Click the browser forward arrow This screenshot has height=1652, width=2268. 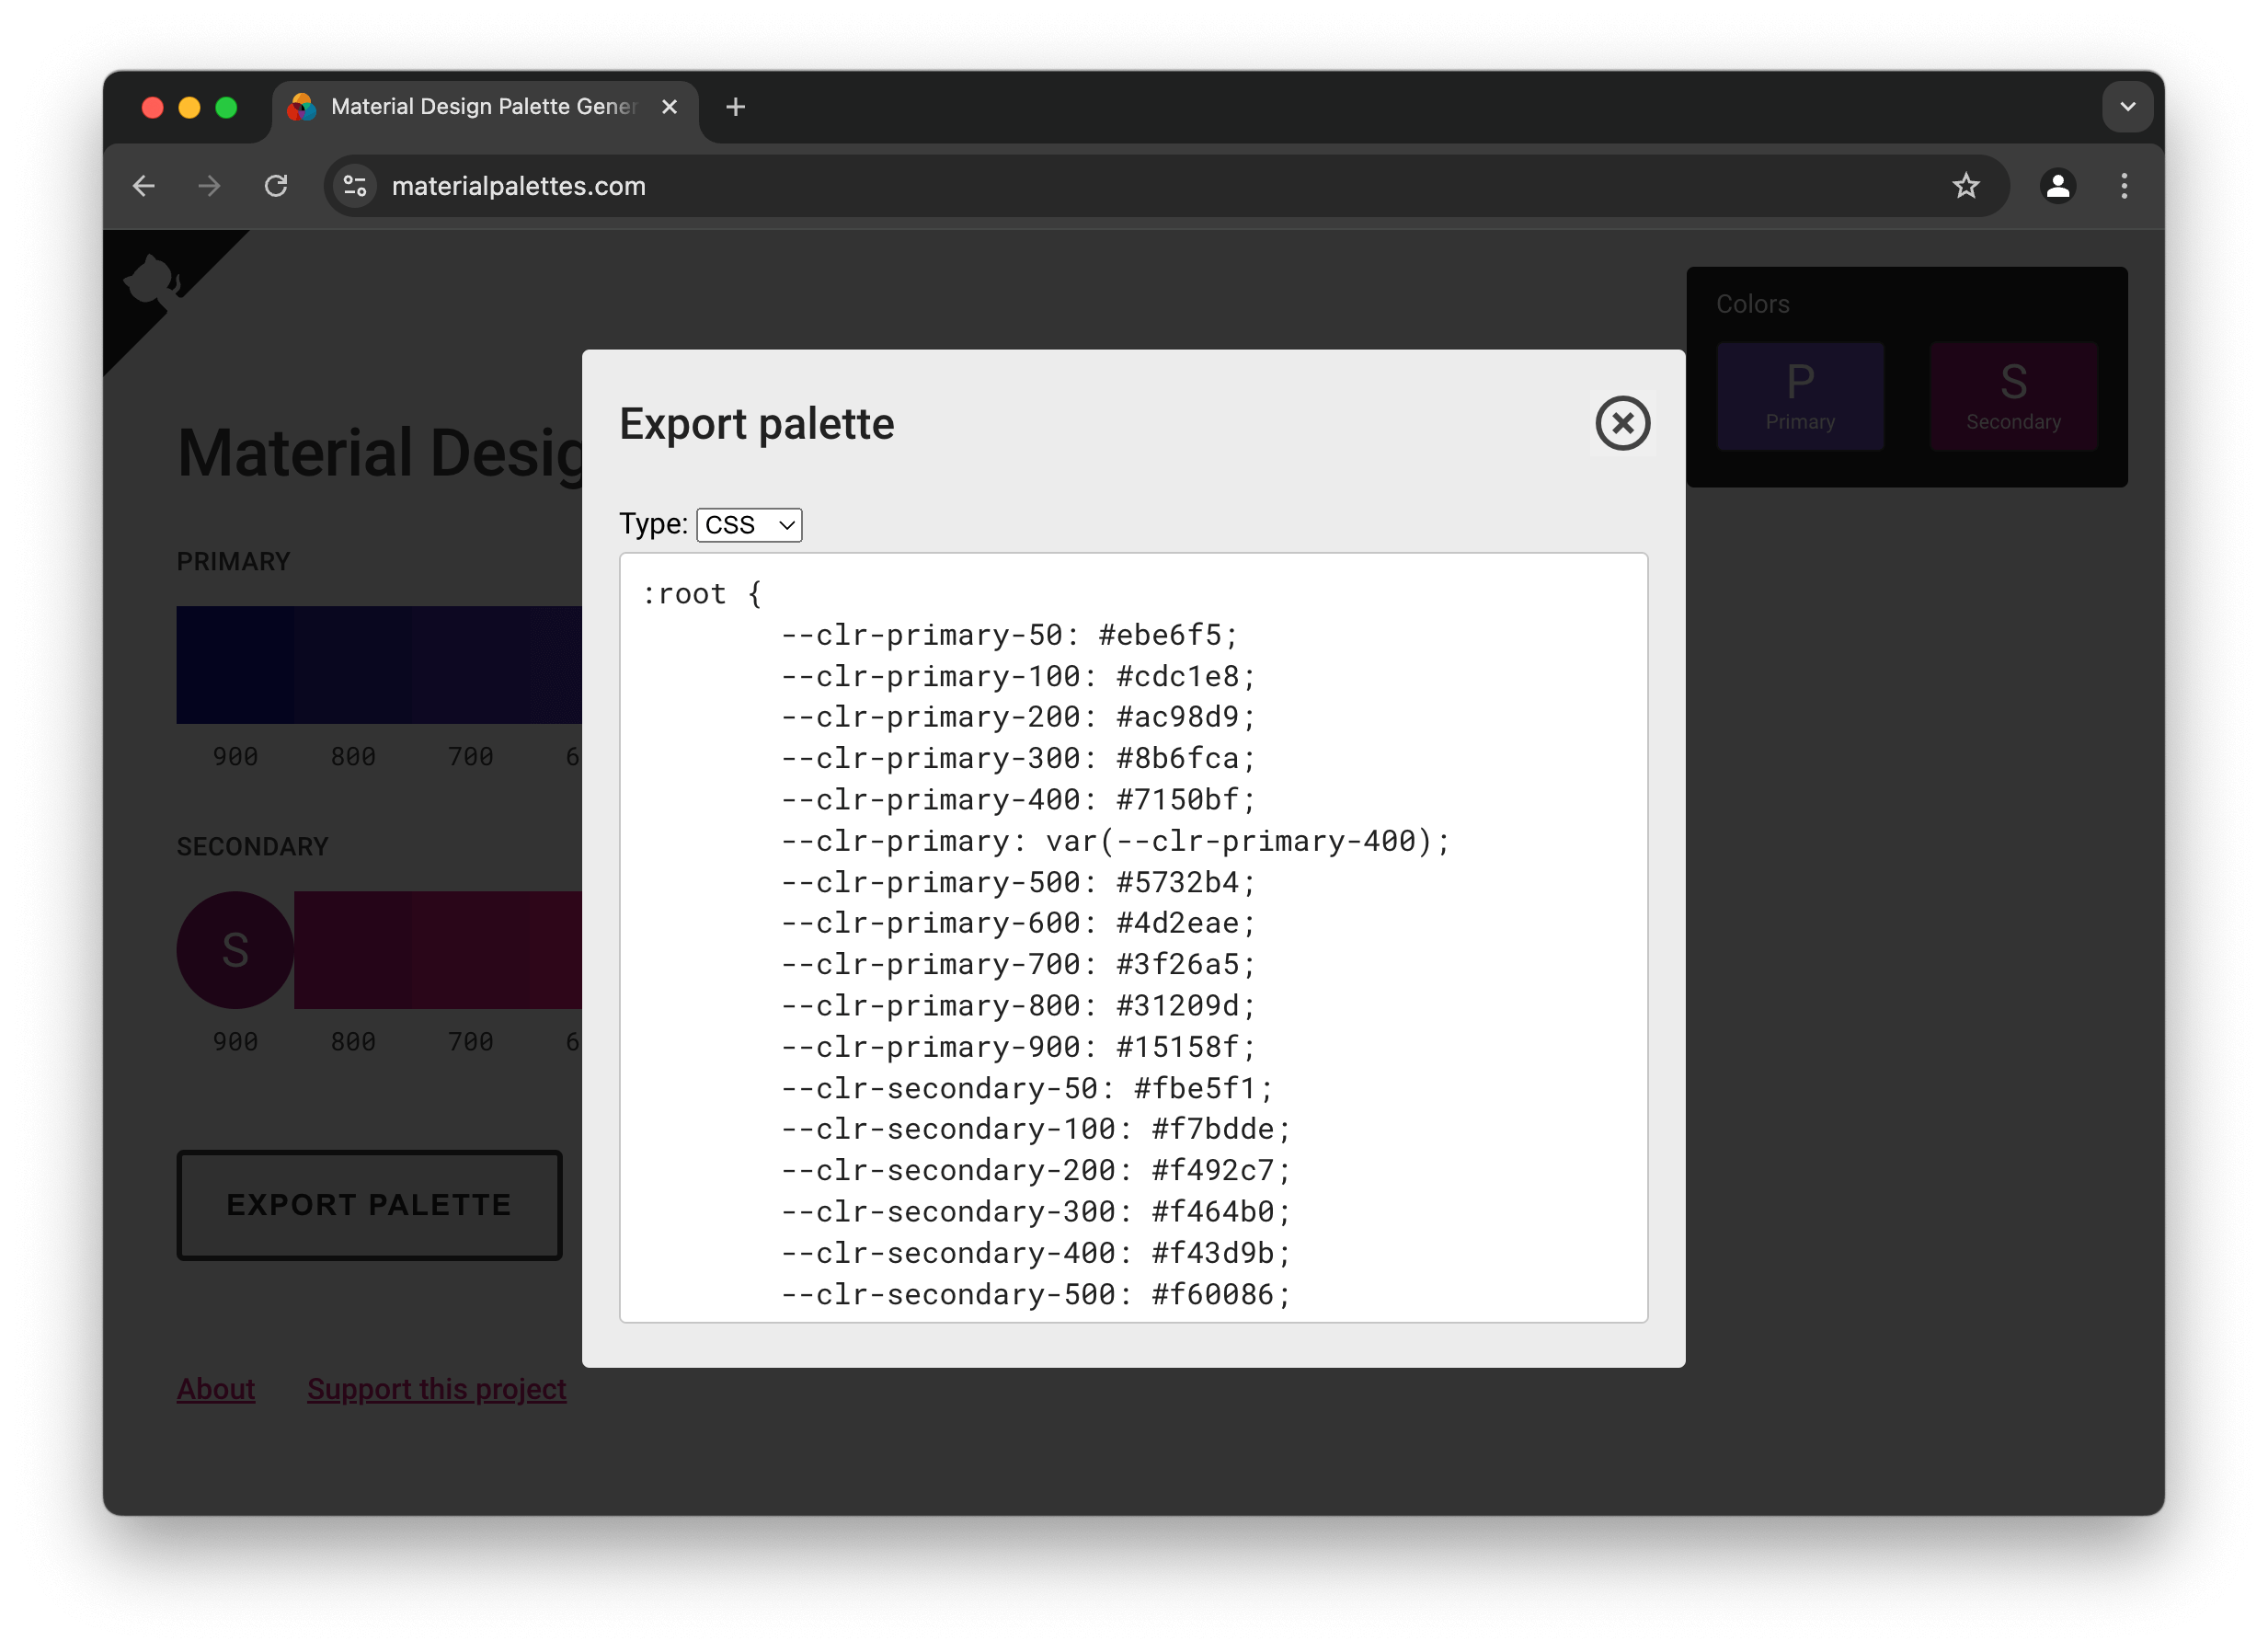(210, 186)
